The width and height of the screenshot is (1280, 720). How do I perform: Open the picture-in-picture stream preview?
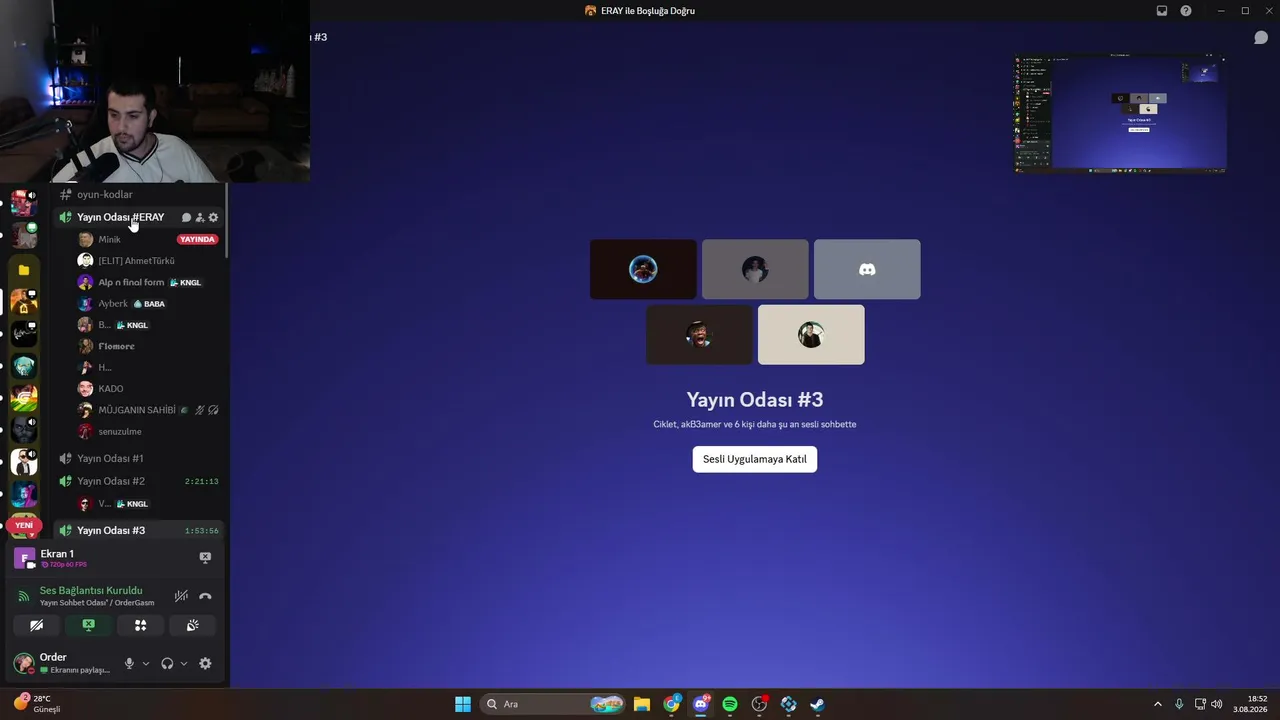(x=1120, y=113)
